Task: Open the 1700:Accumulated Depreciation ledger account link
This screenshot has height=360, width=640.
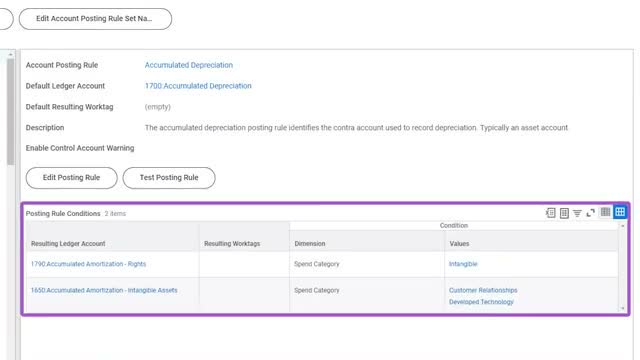Action: pyautogui.click(x=198, y=86)
